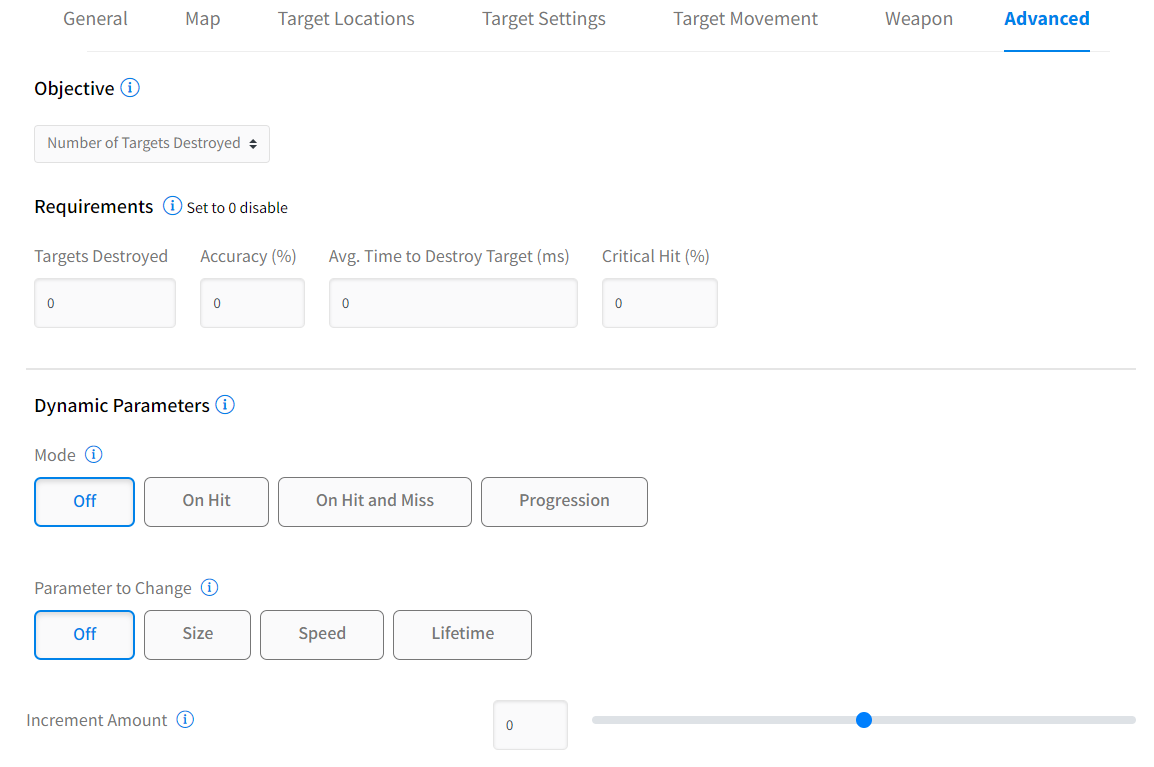Go to the Target Movement tab
This screenshot has height=767, width=1154.
tap(745, 19)
